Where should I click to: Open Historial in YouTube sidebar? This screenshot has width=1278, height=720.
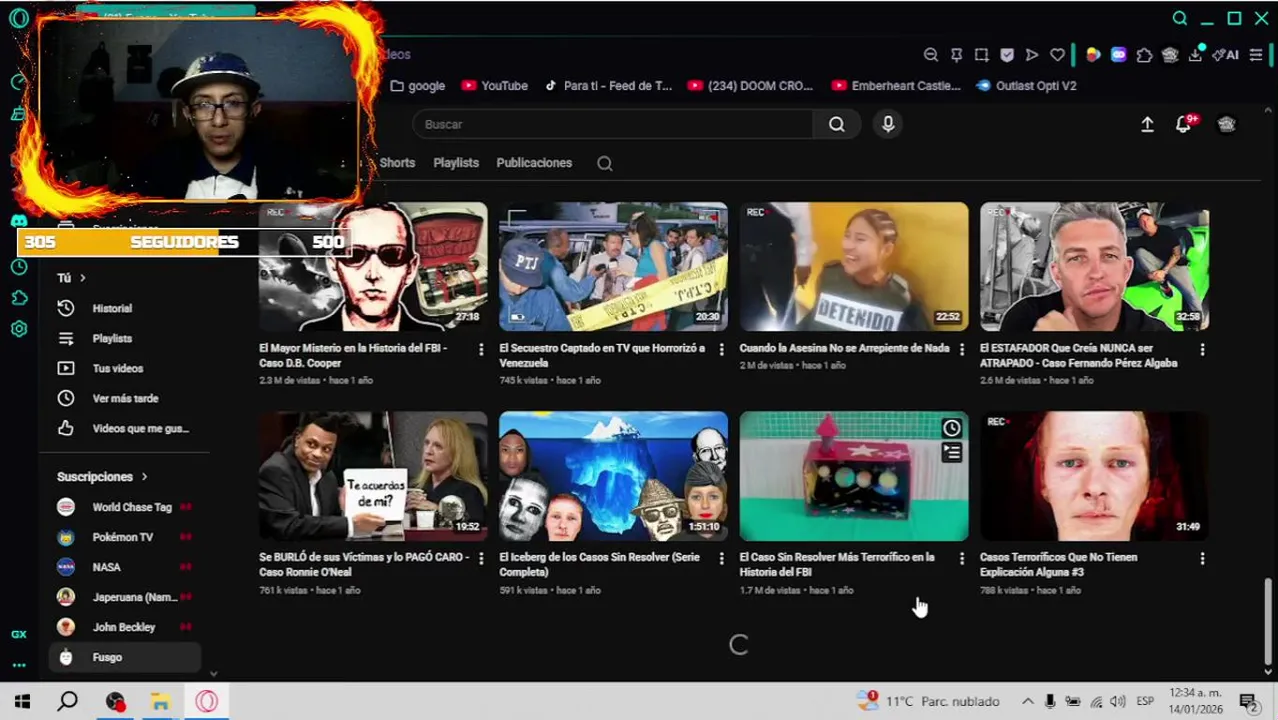coord(125,309)
